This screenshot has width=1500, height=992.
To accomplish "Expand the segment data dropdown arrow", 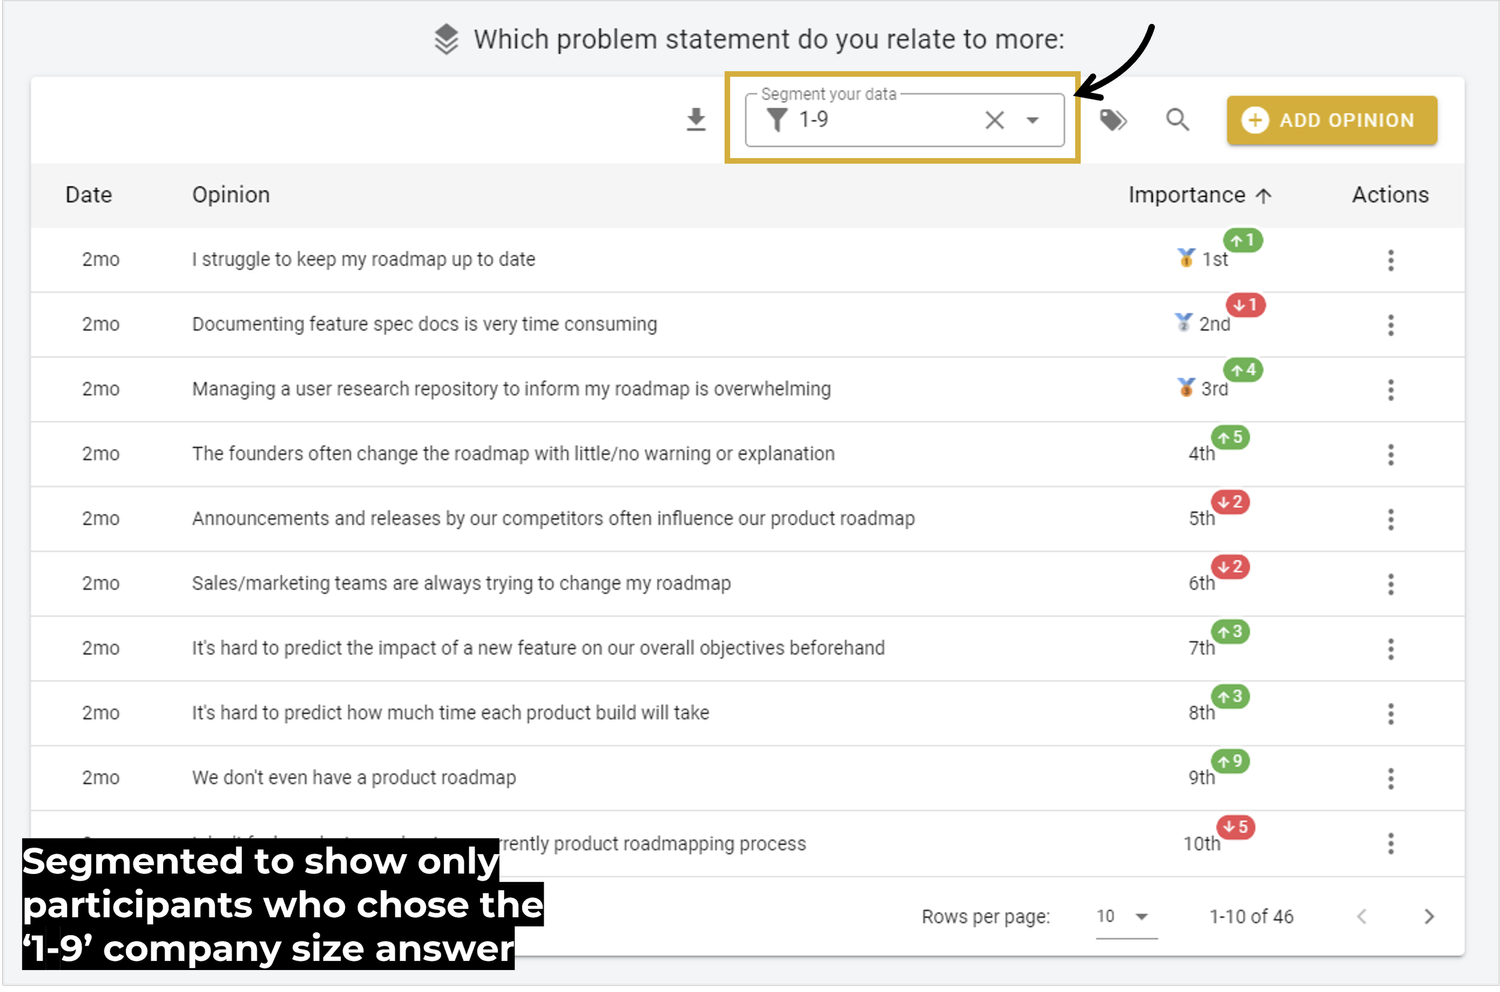I will coord(1033,120).
